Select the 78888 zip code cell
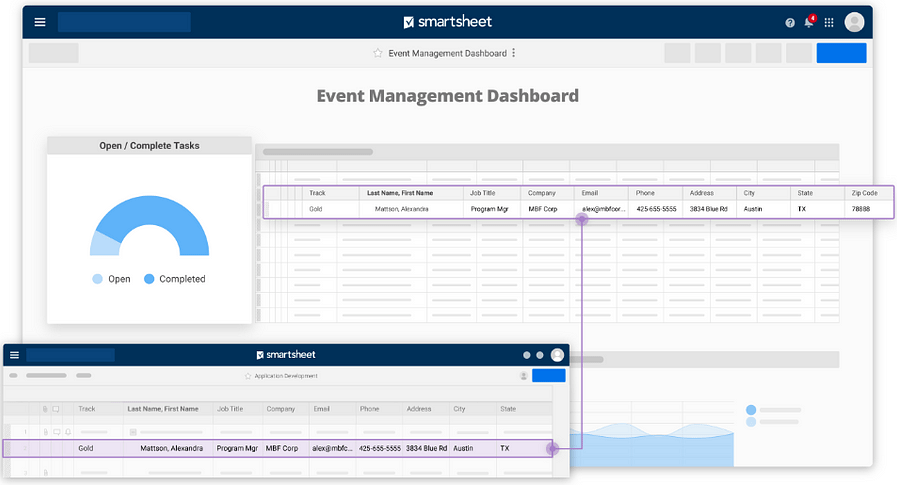Screen dimensions: 897x485 coord(860,209)
